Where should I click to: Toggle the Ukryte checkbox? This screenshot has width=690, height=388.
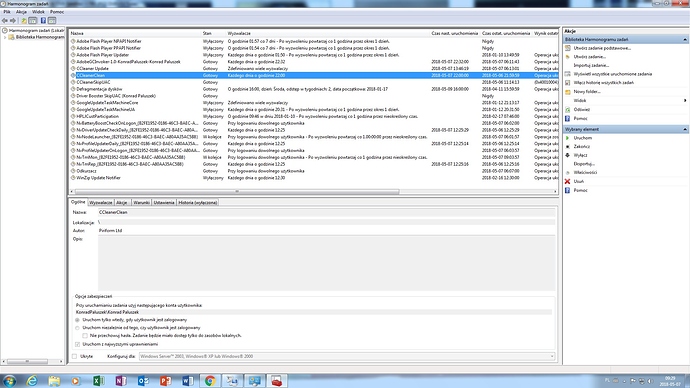(74, 356)
